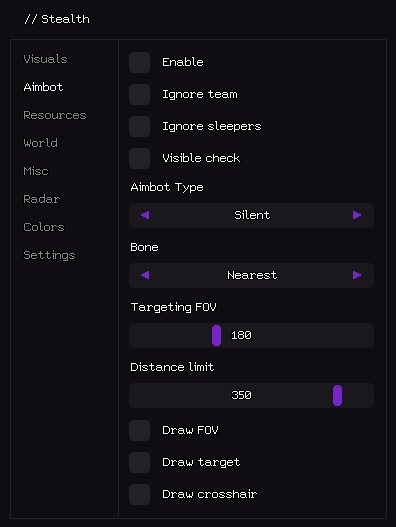Enable the Visible check option
The image size is (396, 527).
(140, 158)
